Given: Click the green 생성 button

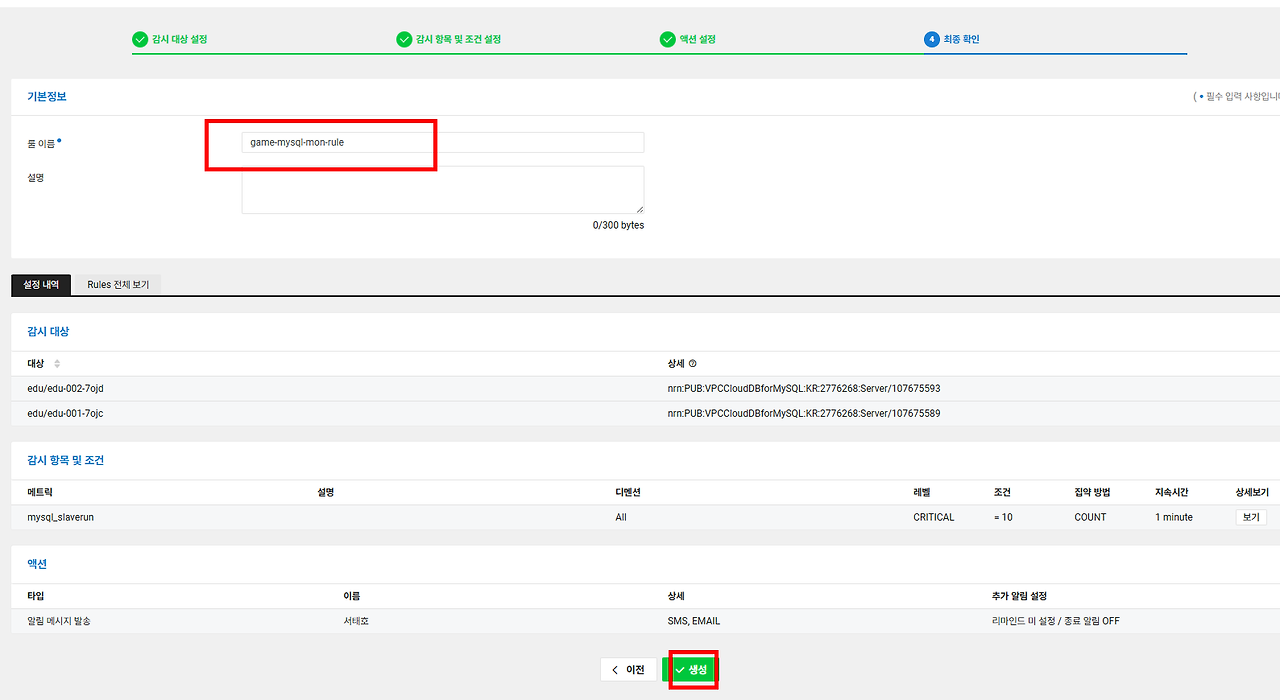Looking at the screenshot, I should [691, 670].
